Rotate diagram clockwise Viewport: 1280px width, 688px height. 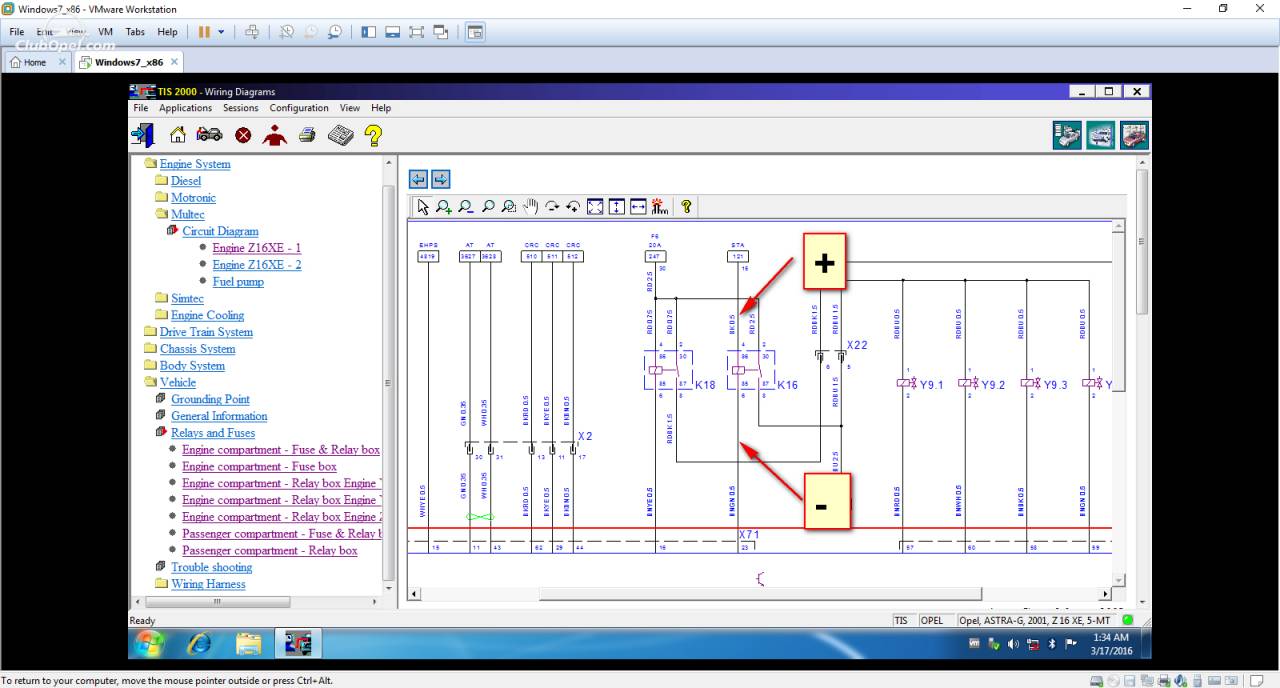click(x=552, y=207)
